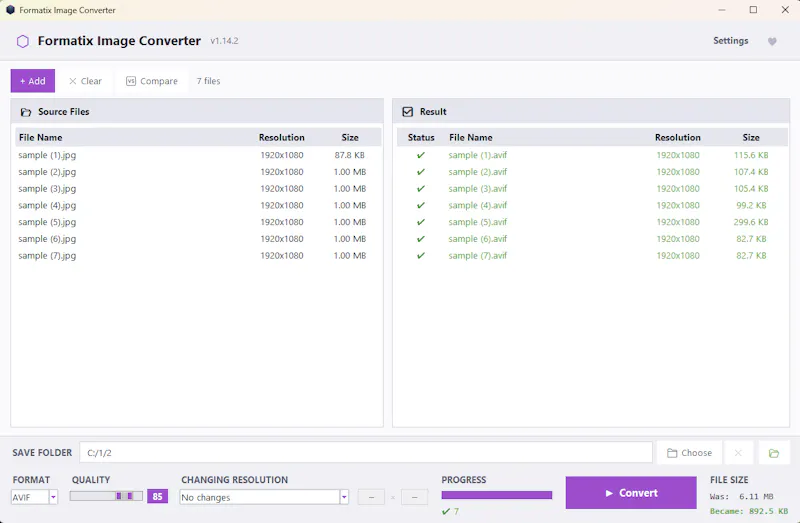Click the save folder path field C:/1/2
The width and height of the screenshot is (800, 523).
point(366,453)
